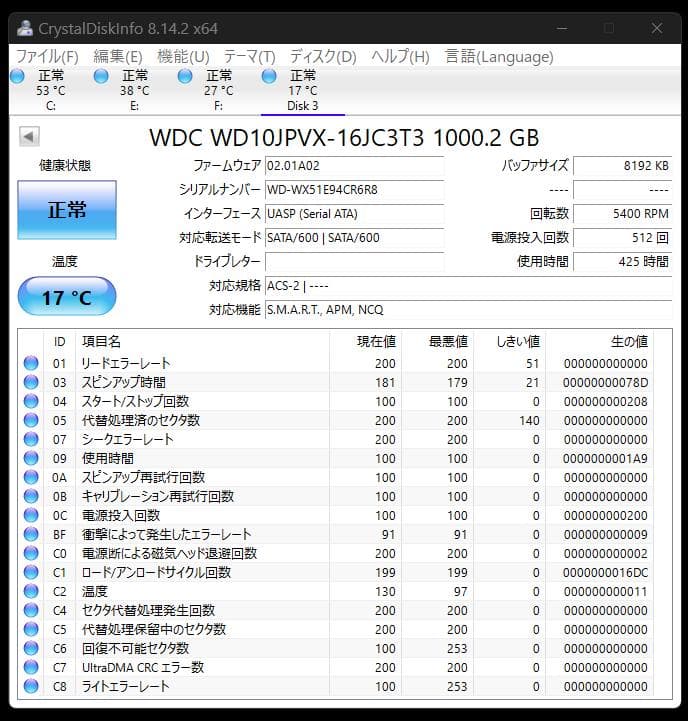Click the status orb for row 07 シークエラーレート
This screenshot has width=688, height=721.
click(31, 439)
